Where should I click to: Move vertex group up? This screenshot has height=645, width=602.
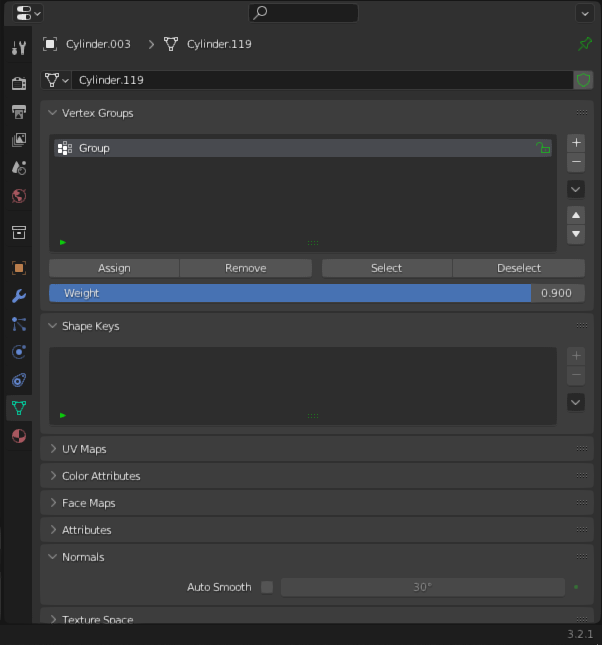[576, 215]
